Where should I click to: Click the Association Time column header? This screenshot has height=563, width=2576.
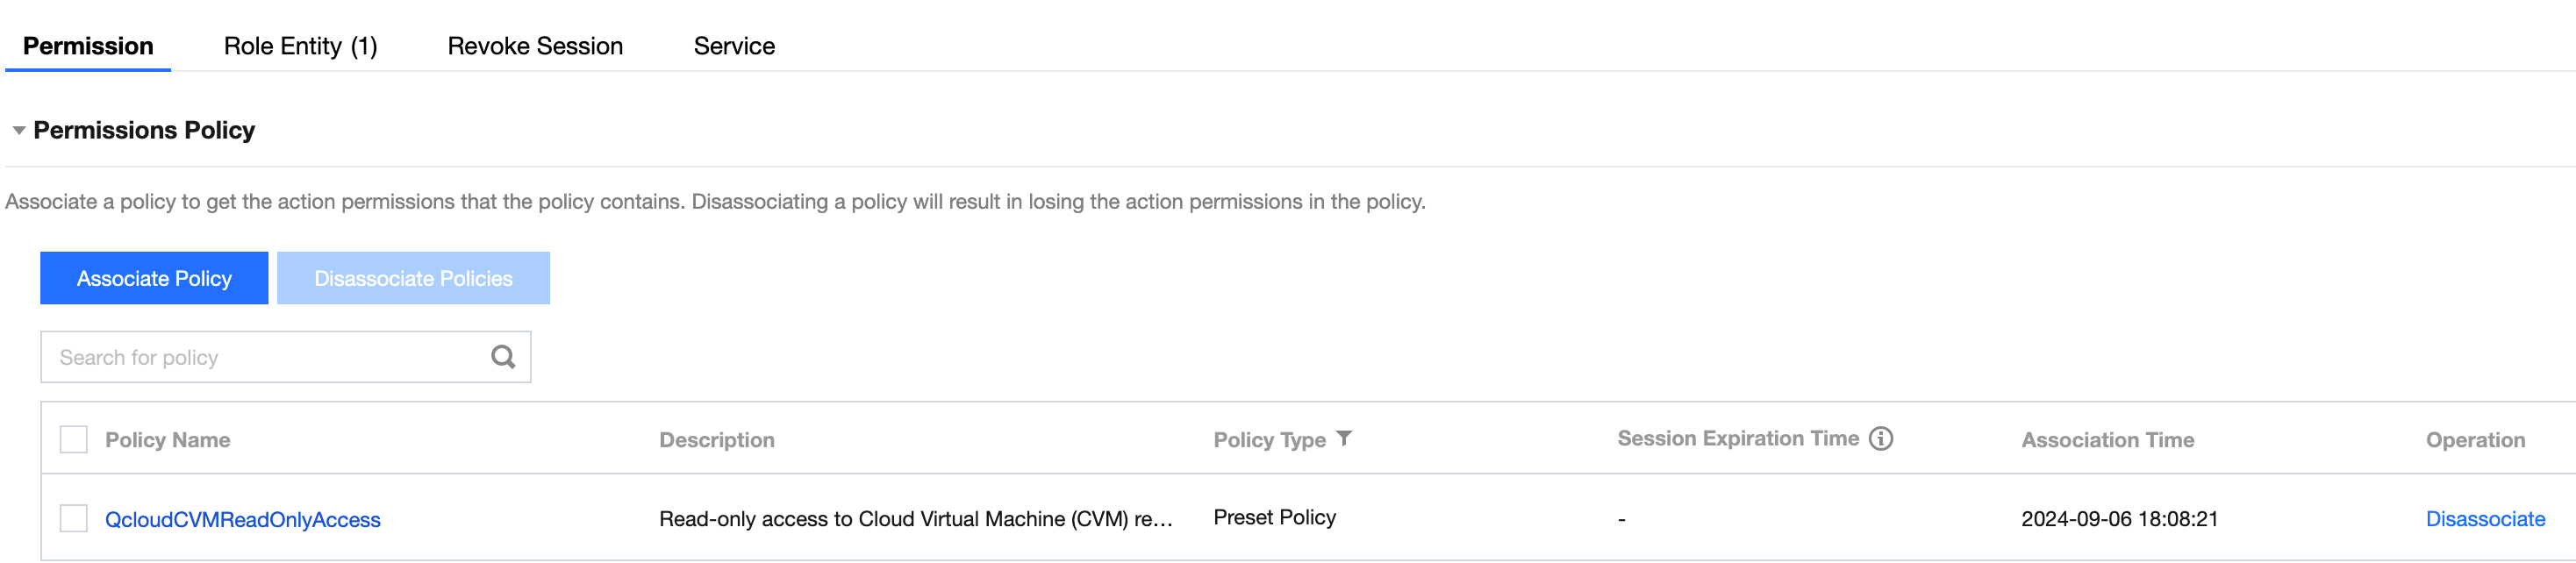2107,440
